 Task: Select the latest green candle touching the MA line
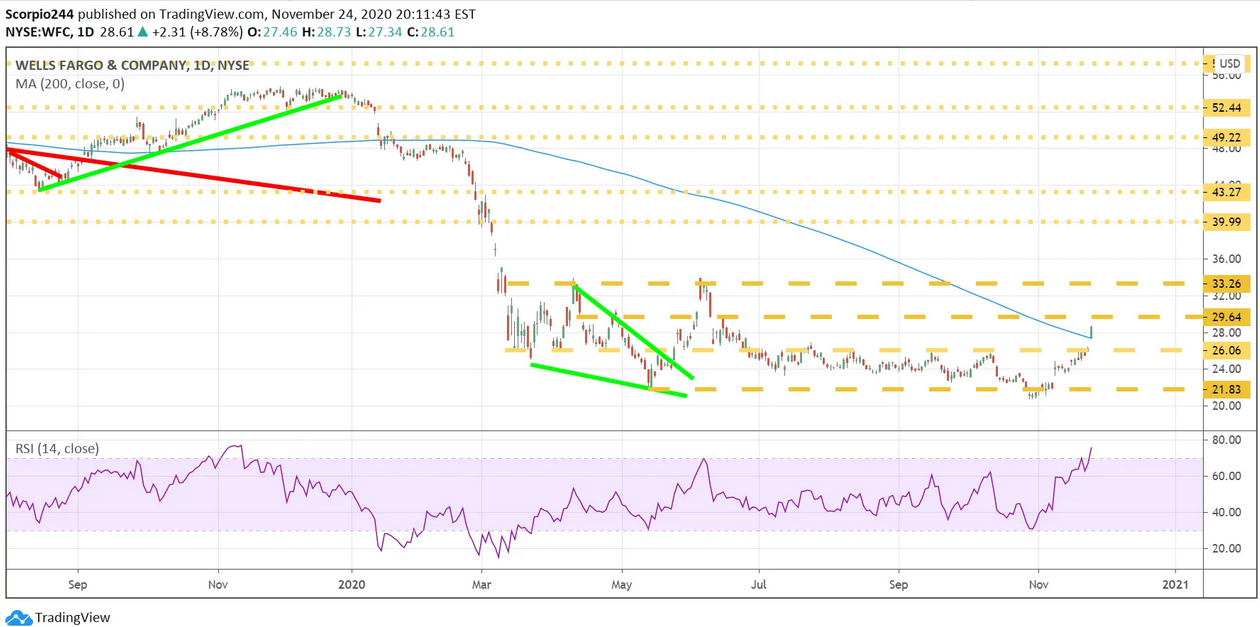(x=1092, y=332)
